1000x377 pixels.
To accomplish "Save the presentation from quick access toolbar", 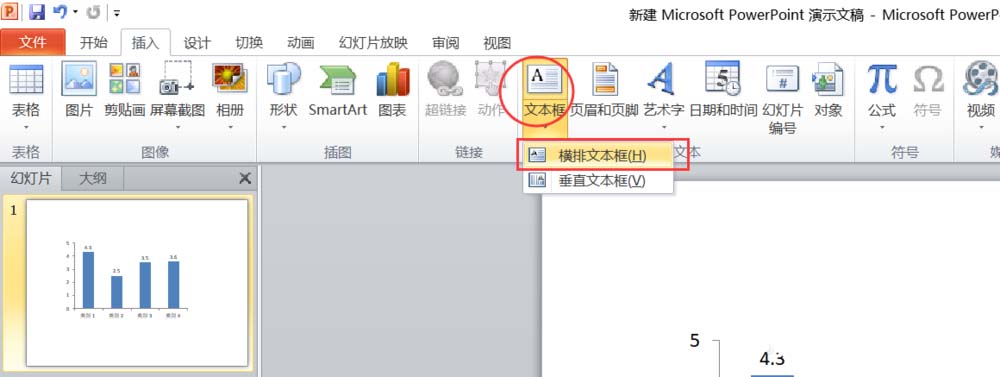I will click(37, 11).
